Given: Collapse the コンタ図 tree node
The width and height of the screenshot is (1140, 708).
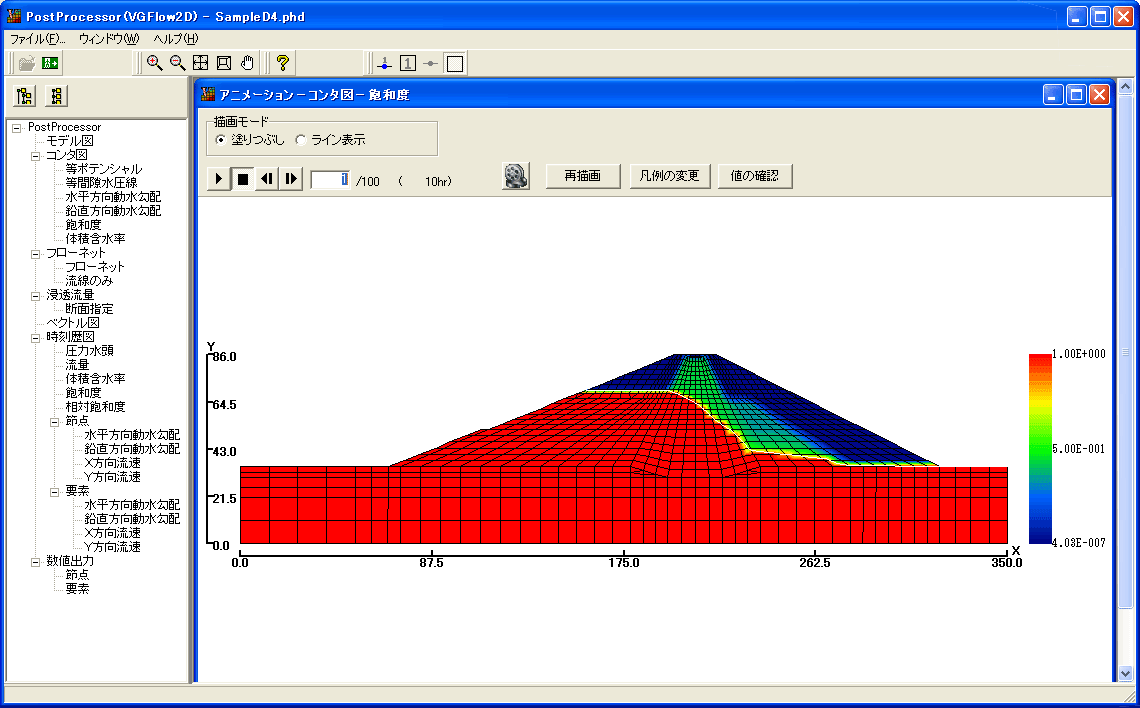Looking at the screenshot, I should pos(36,155).
